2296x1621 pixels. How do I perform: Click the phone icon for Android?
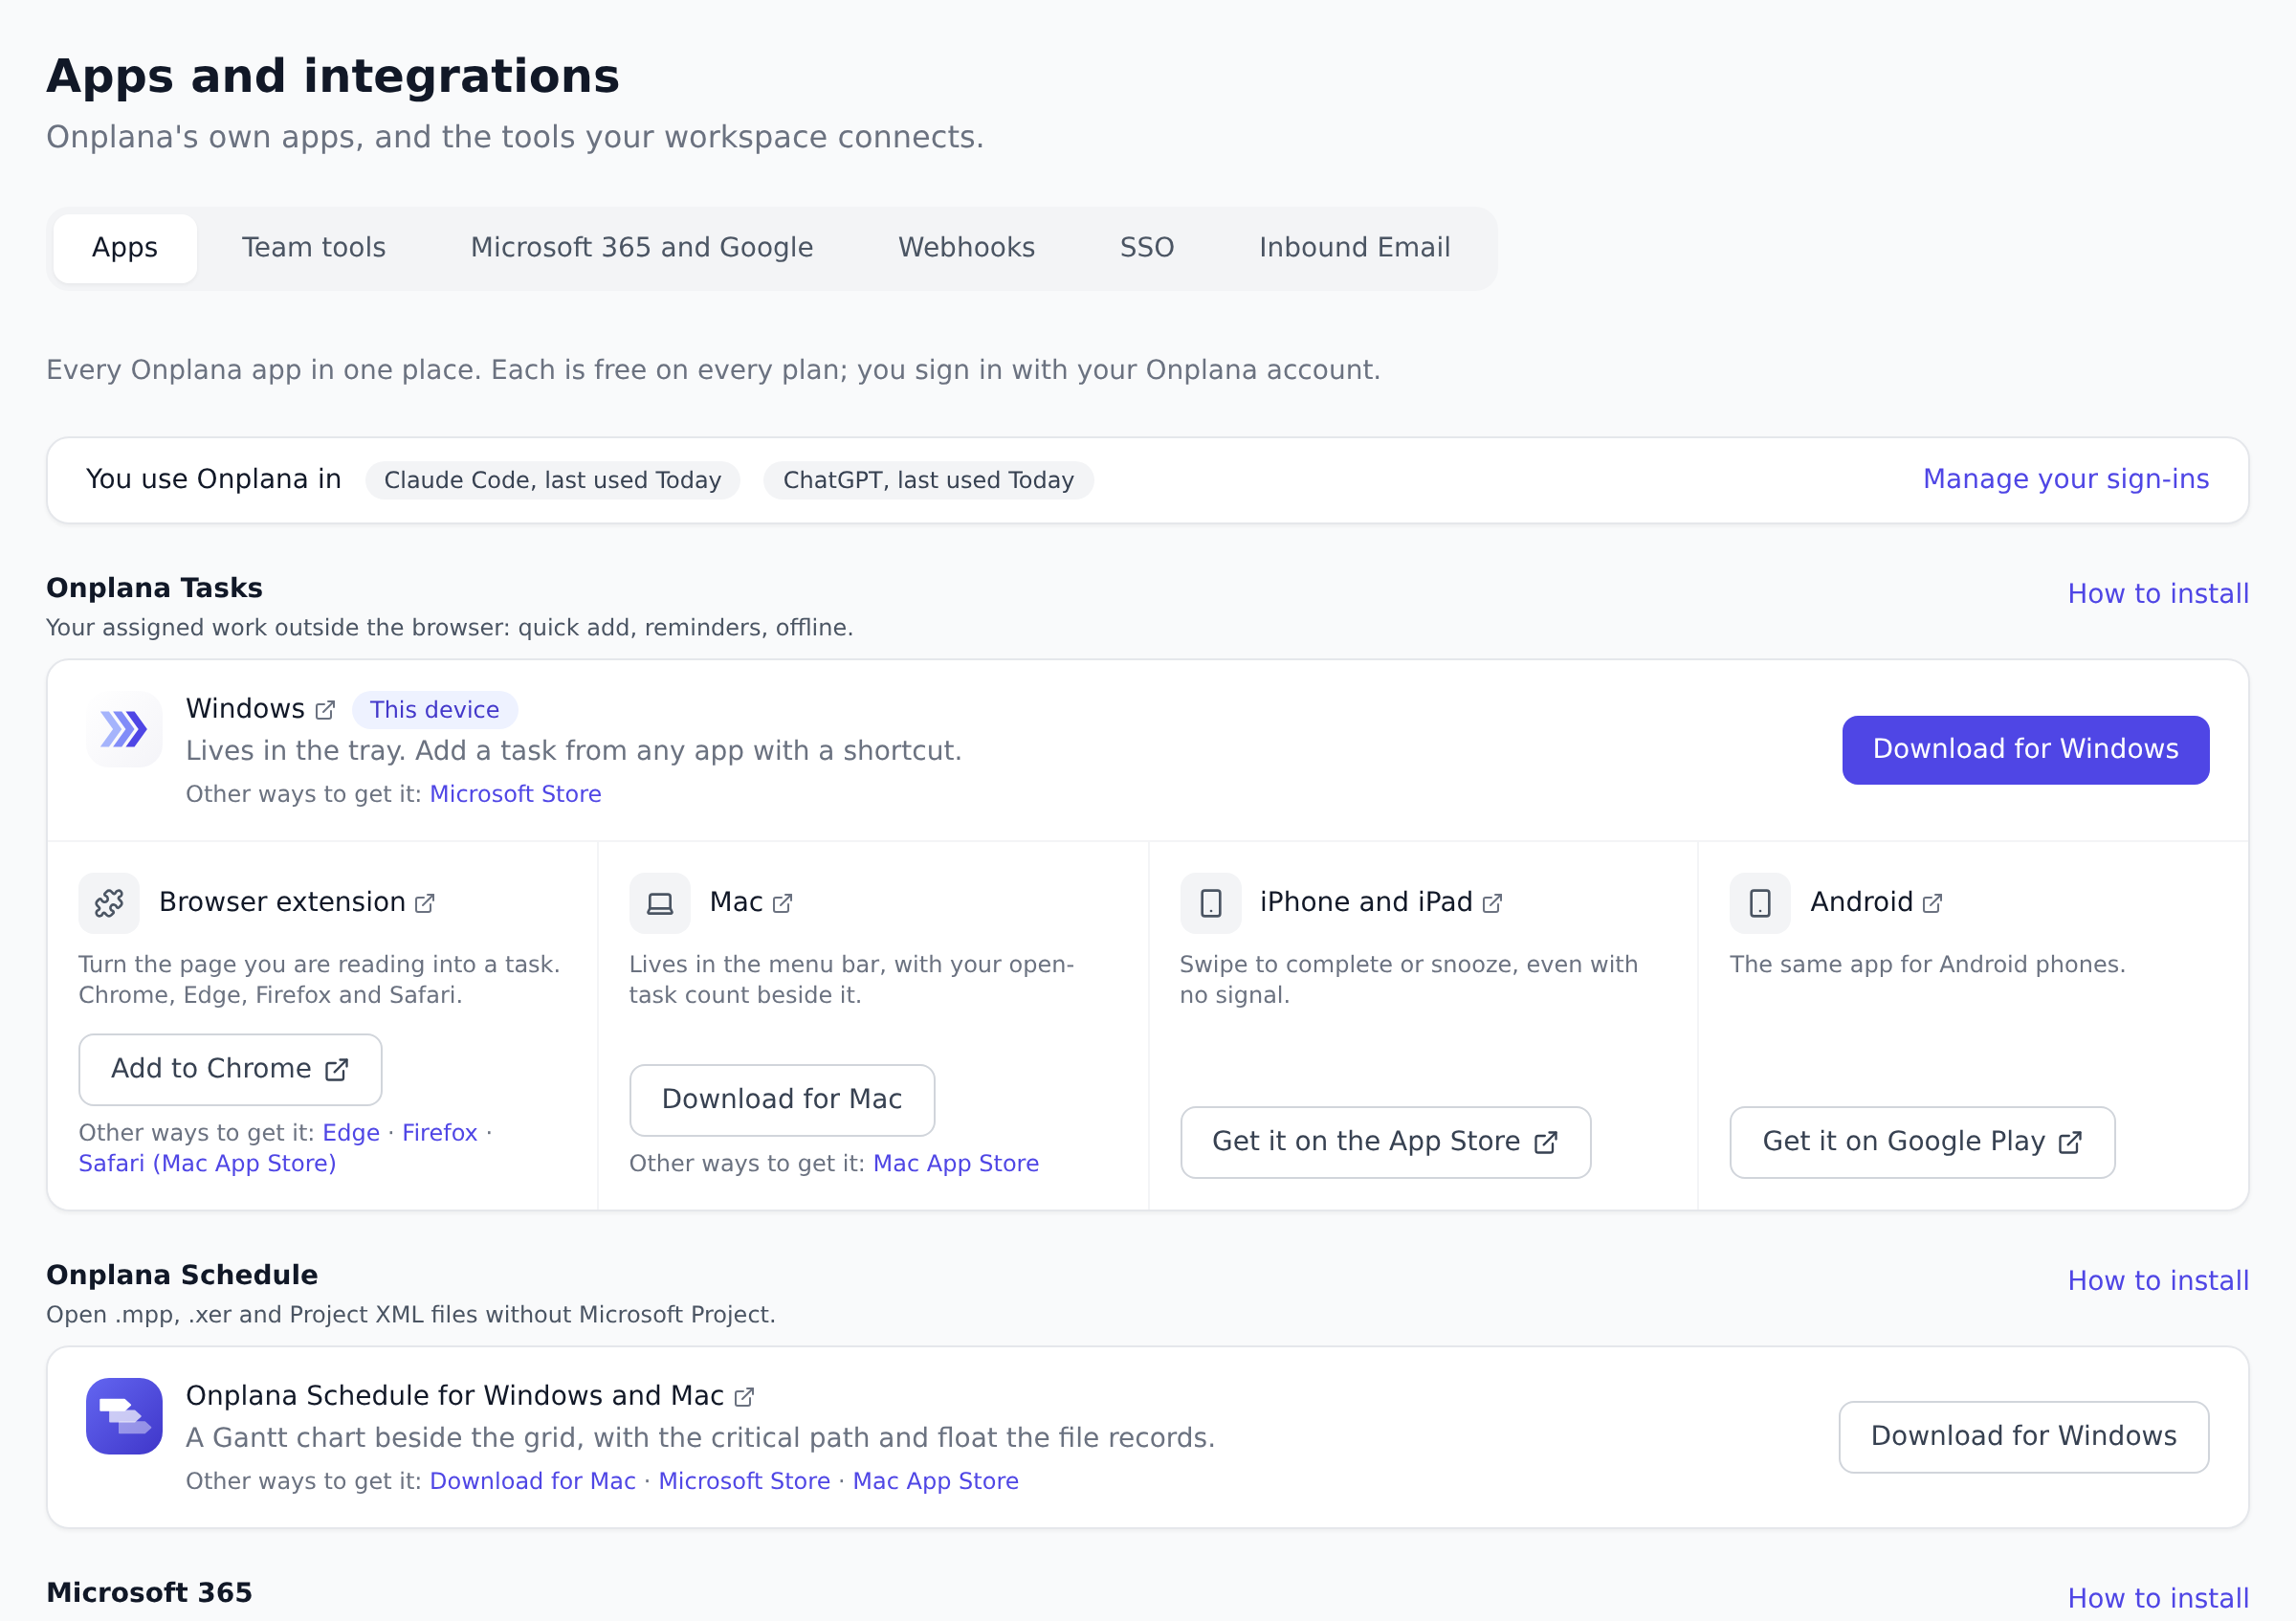(x=1760, y=903)
